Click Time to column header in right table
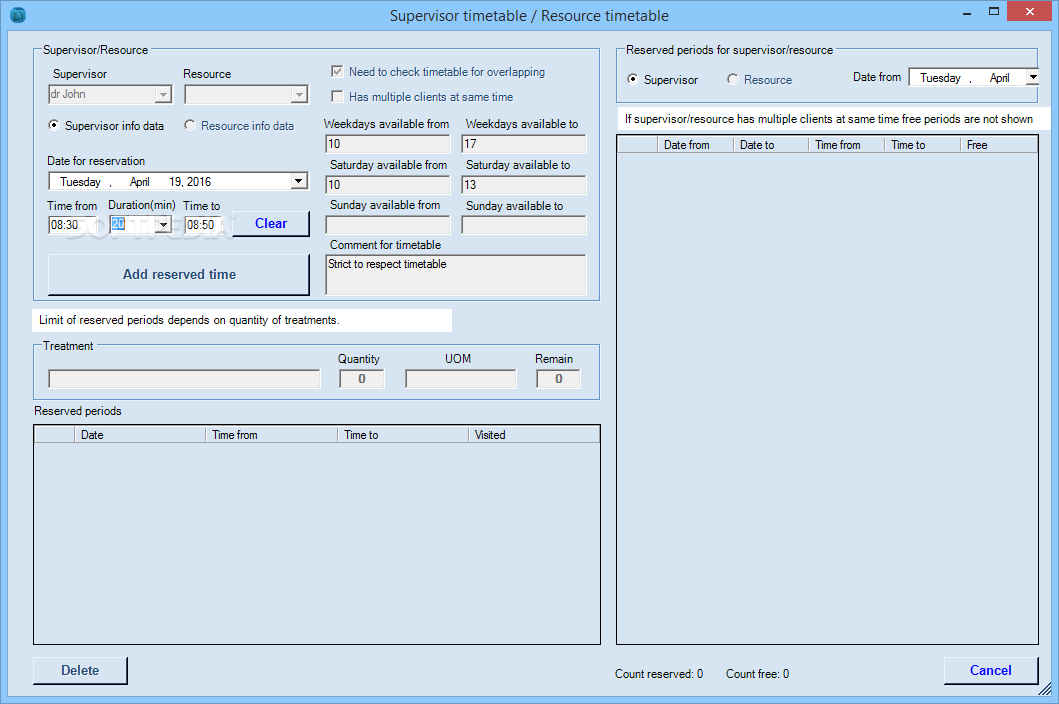The height and width of the screenshot is (704, 1059). point(923,145)
